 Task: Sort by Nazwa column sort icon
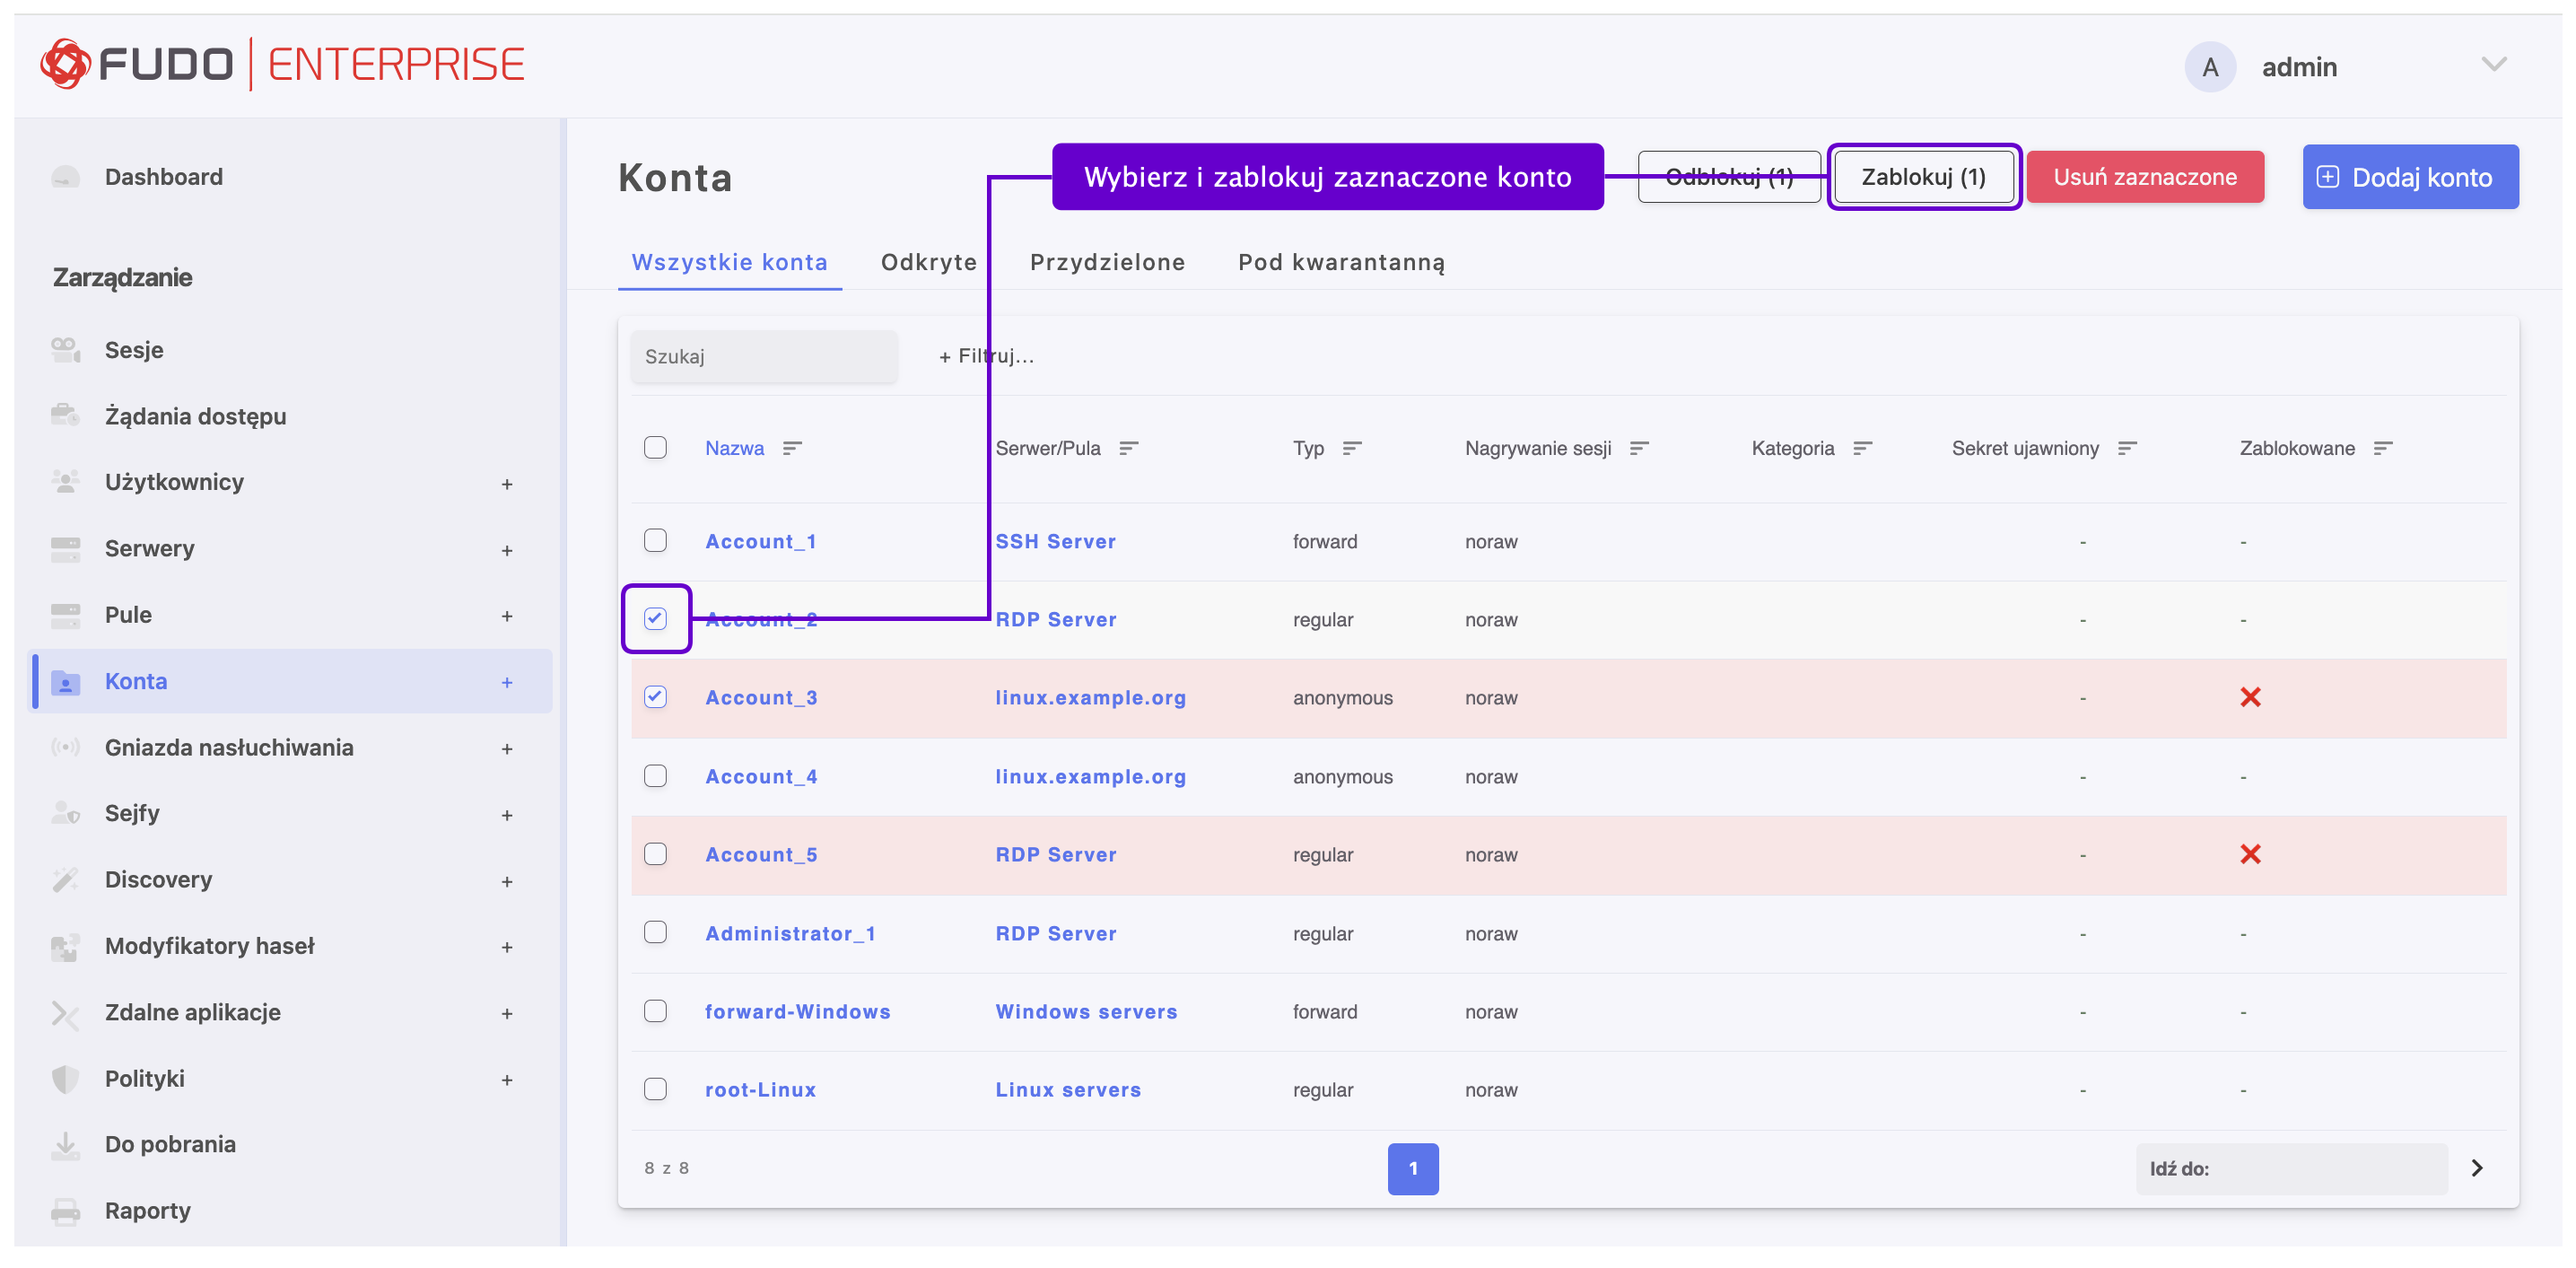pyautogui.click(x=792, y=448)
